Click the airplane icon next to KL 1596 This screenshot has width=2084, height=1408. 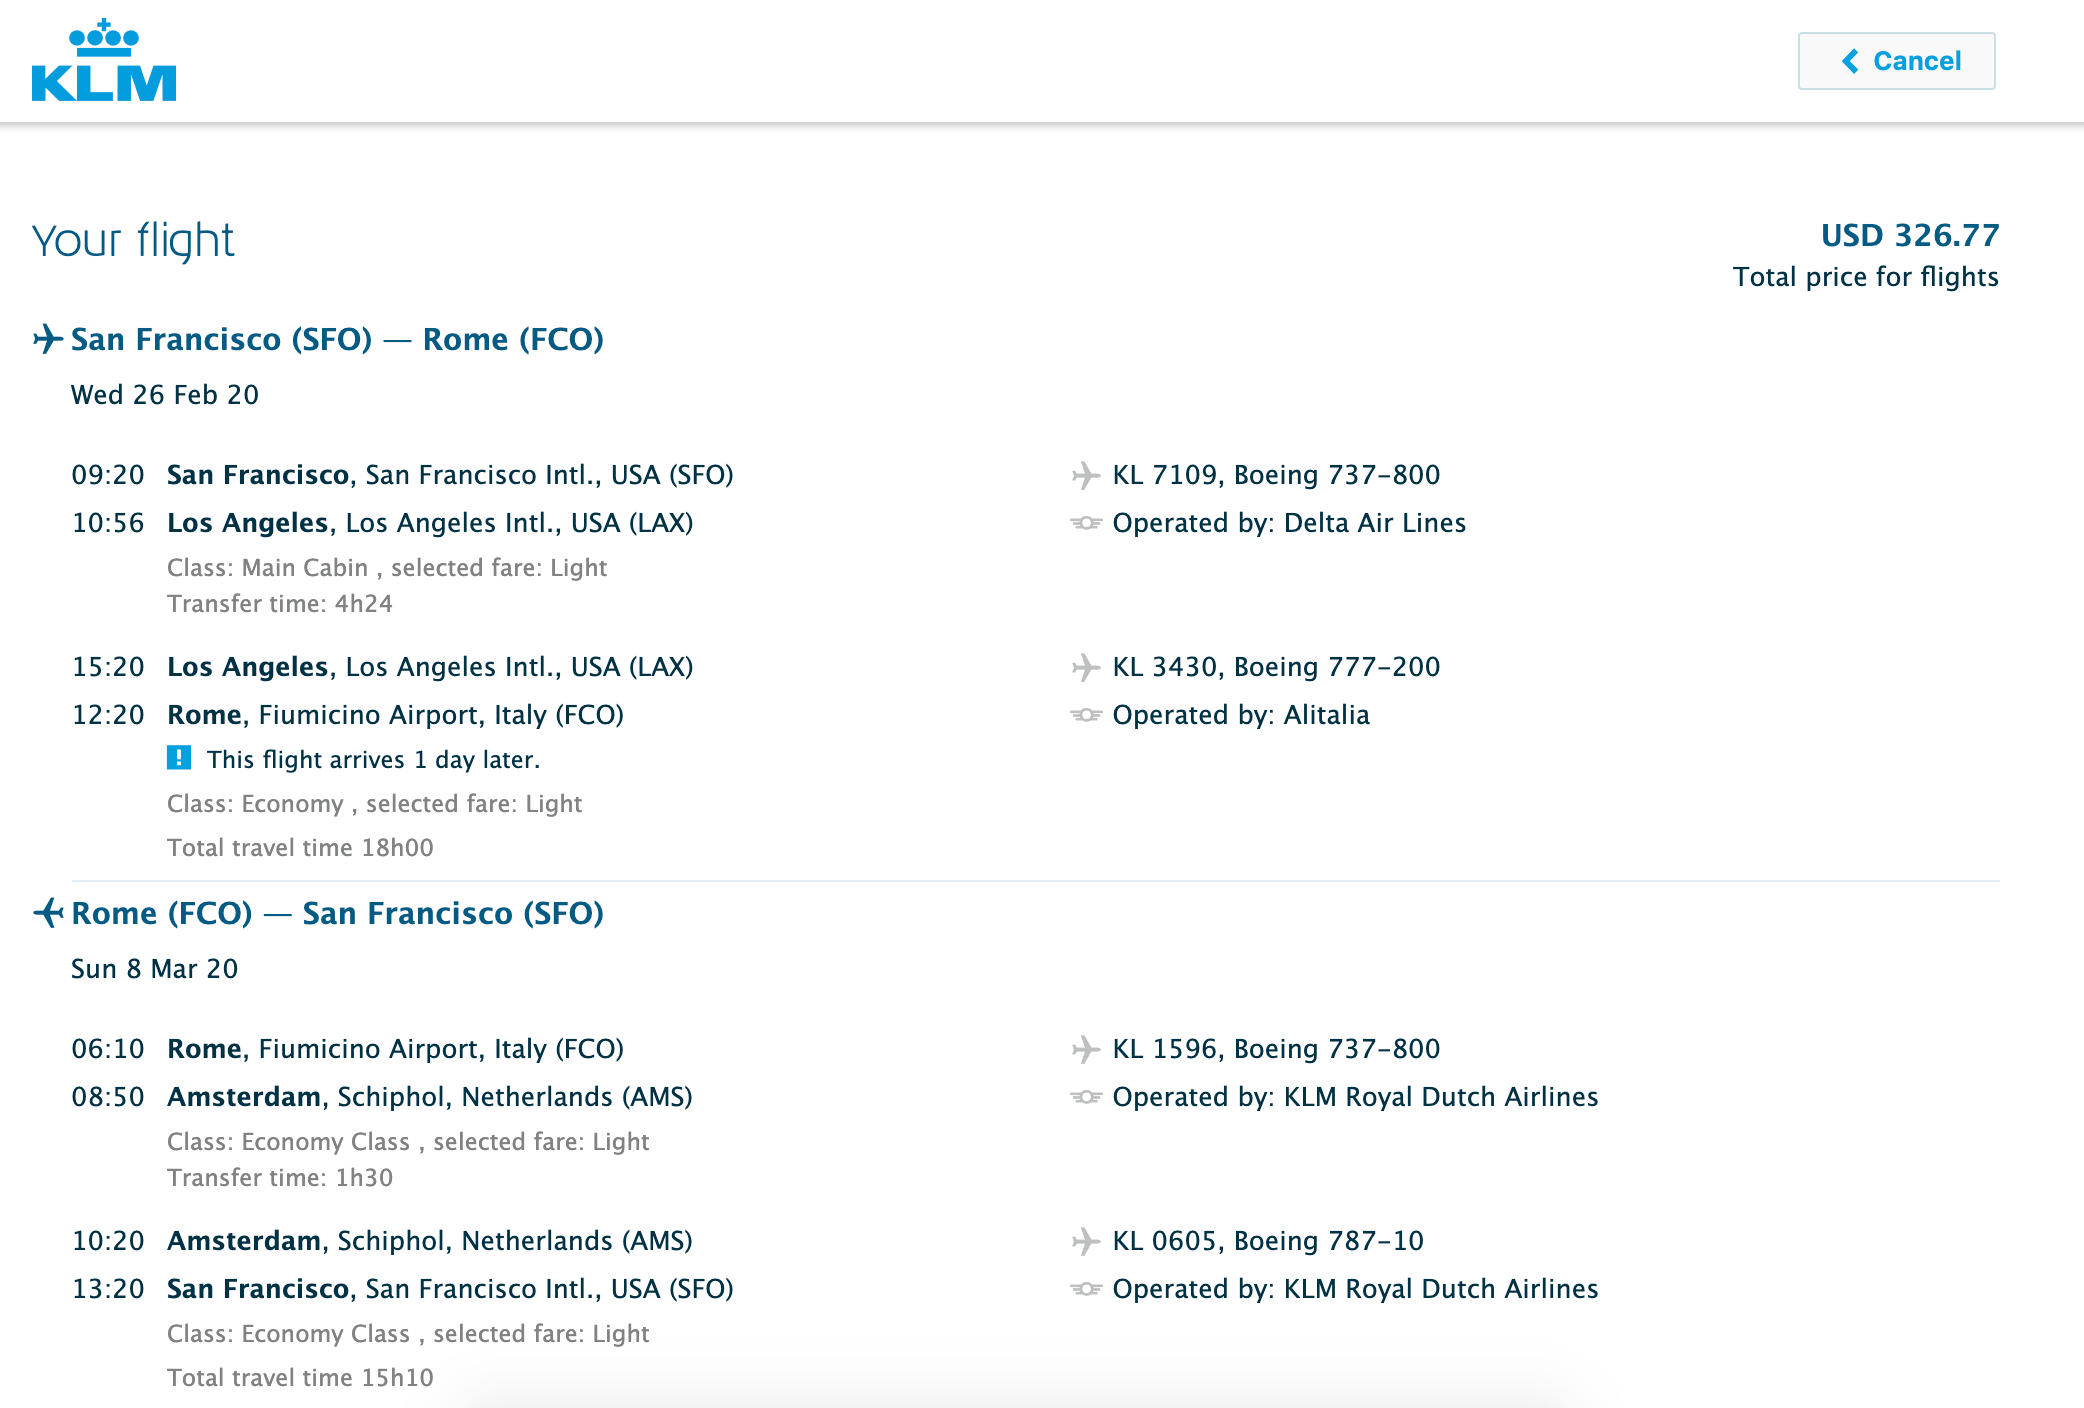tap(1085, 1049)
